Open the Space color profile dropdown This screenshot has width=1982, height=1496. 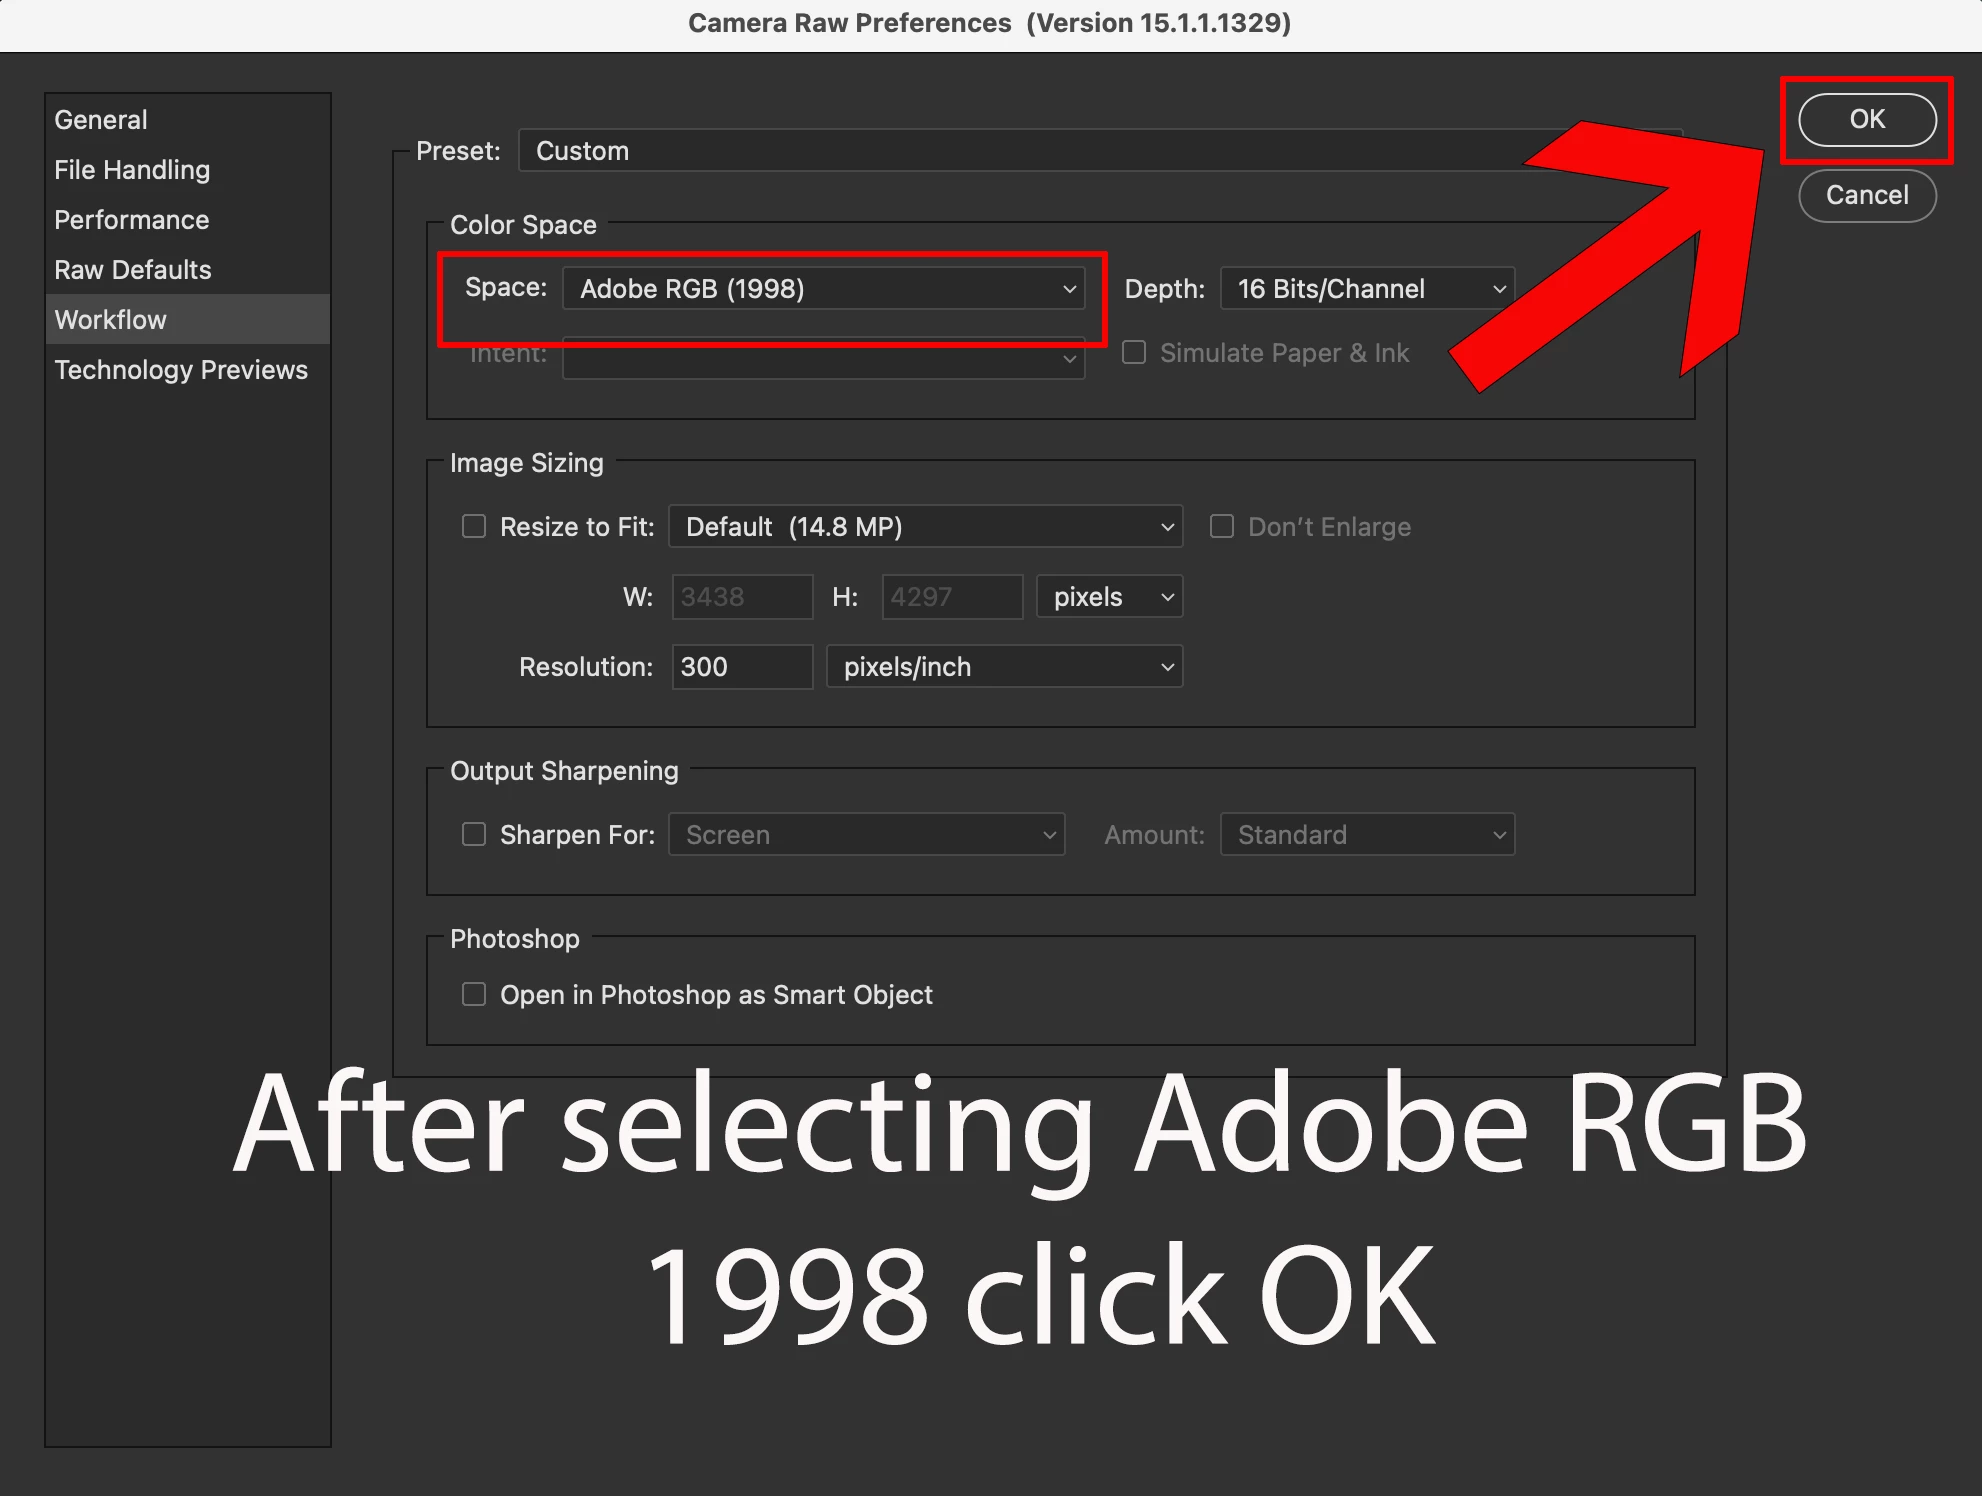coord(823,289)
